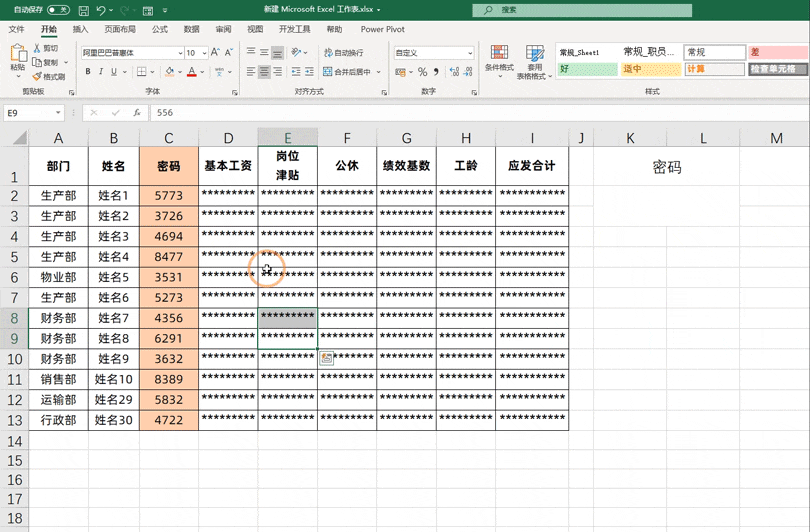Expand the Name Box dropdown arrow

[x=58, y=113]
